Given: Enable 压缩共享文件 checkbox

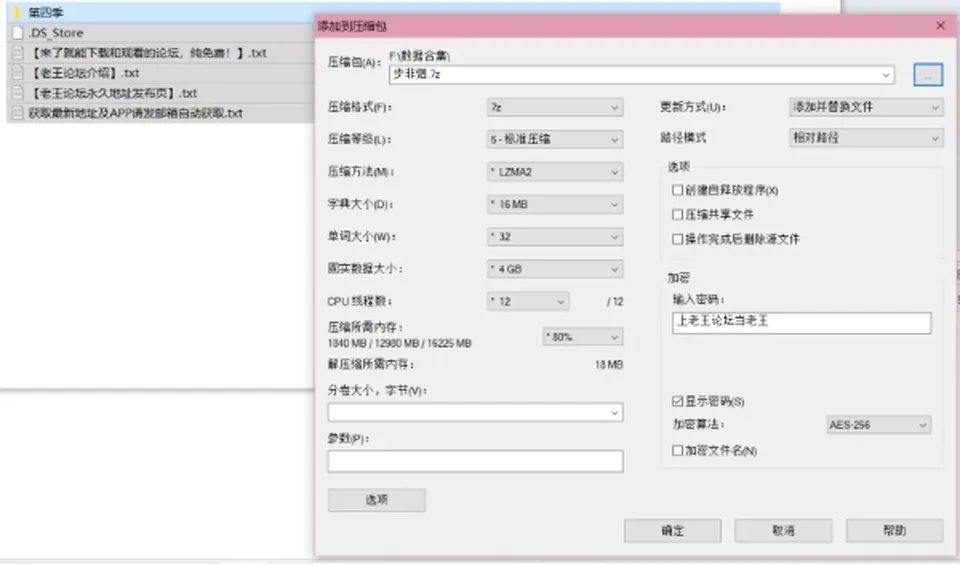Looking at the screenshot, I should 677,214.
